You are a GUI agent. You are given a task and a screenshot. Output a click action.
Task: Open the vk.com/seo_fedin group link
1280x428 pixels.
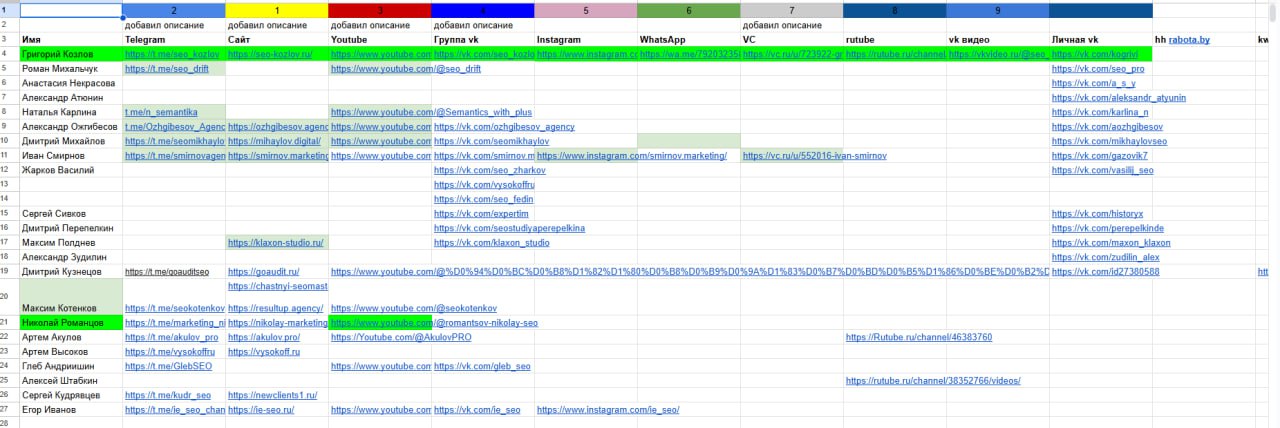click(x=483, y=199)
